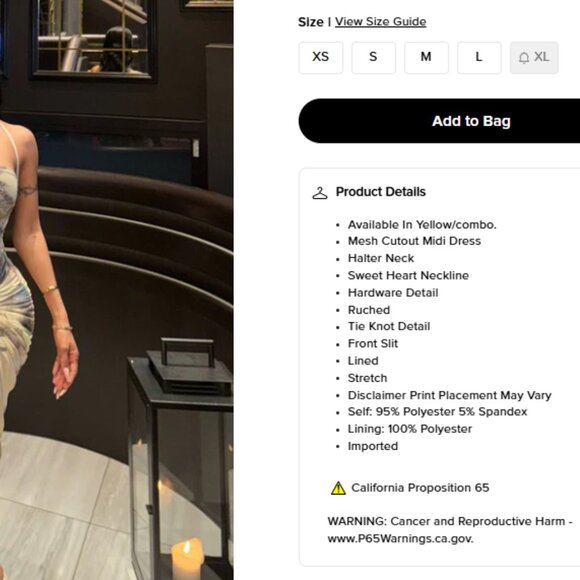Choose size S
The height and width of the screenshot is (580, 580).
[x=374, y=58]
